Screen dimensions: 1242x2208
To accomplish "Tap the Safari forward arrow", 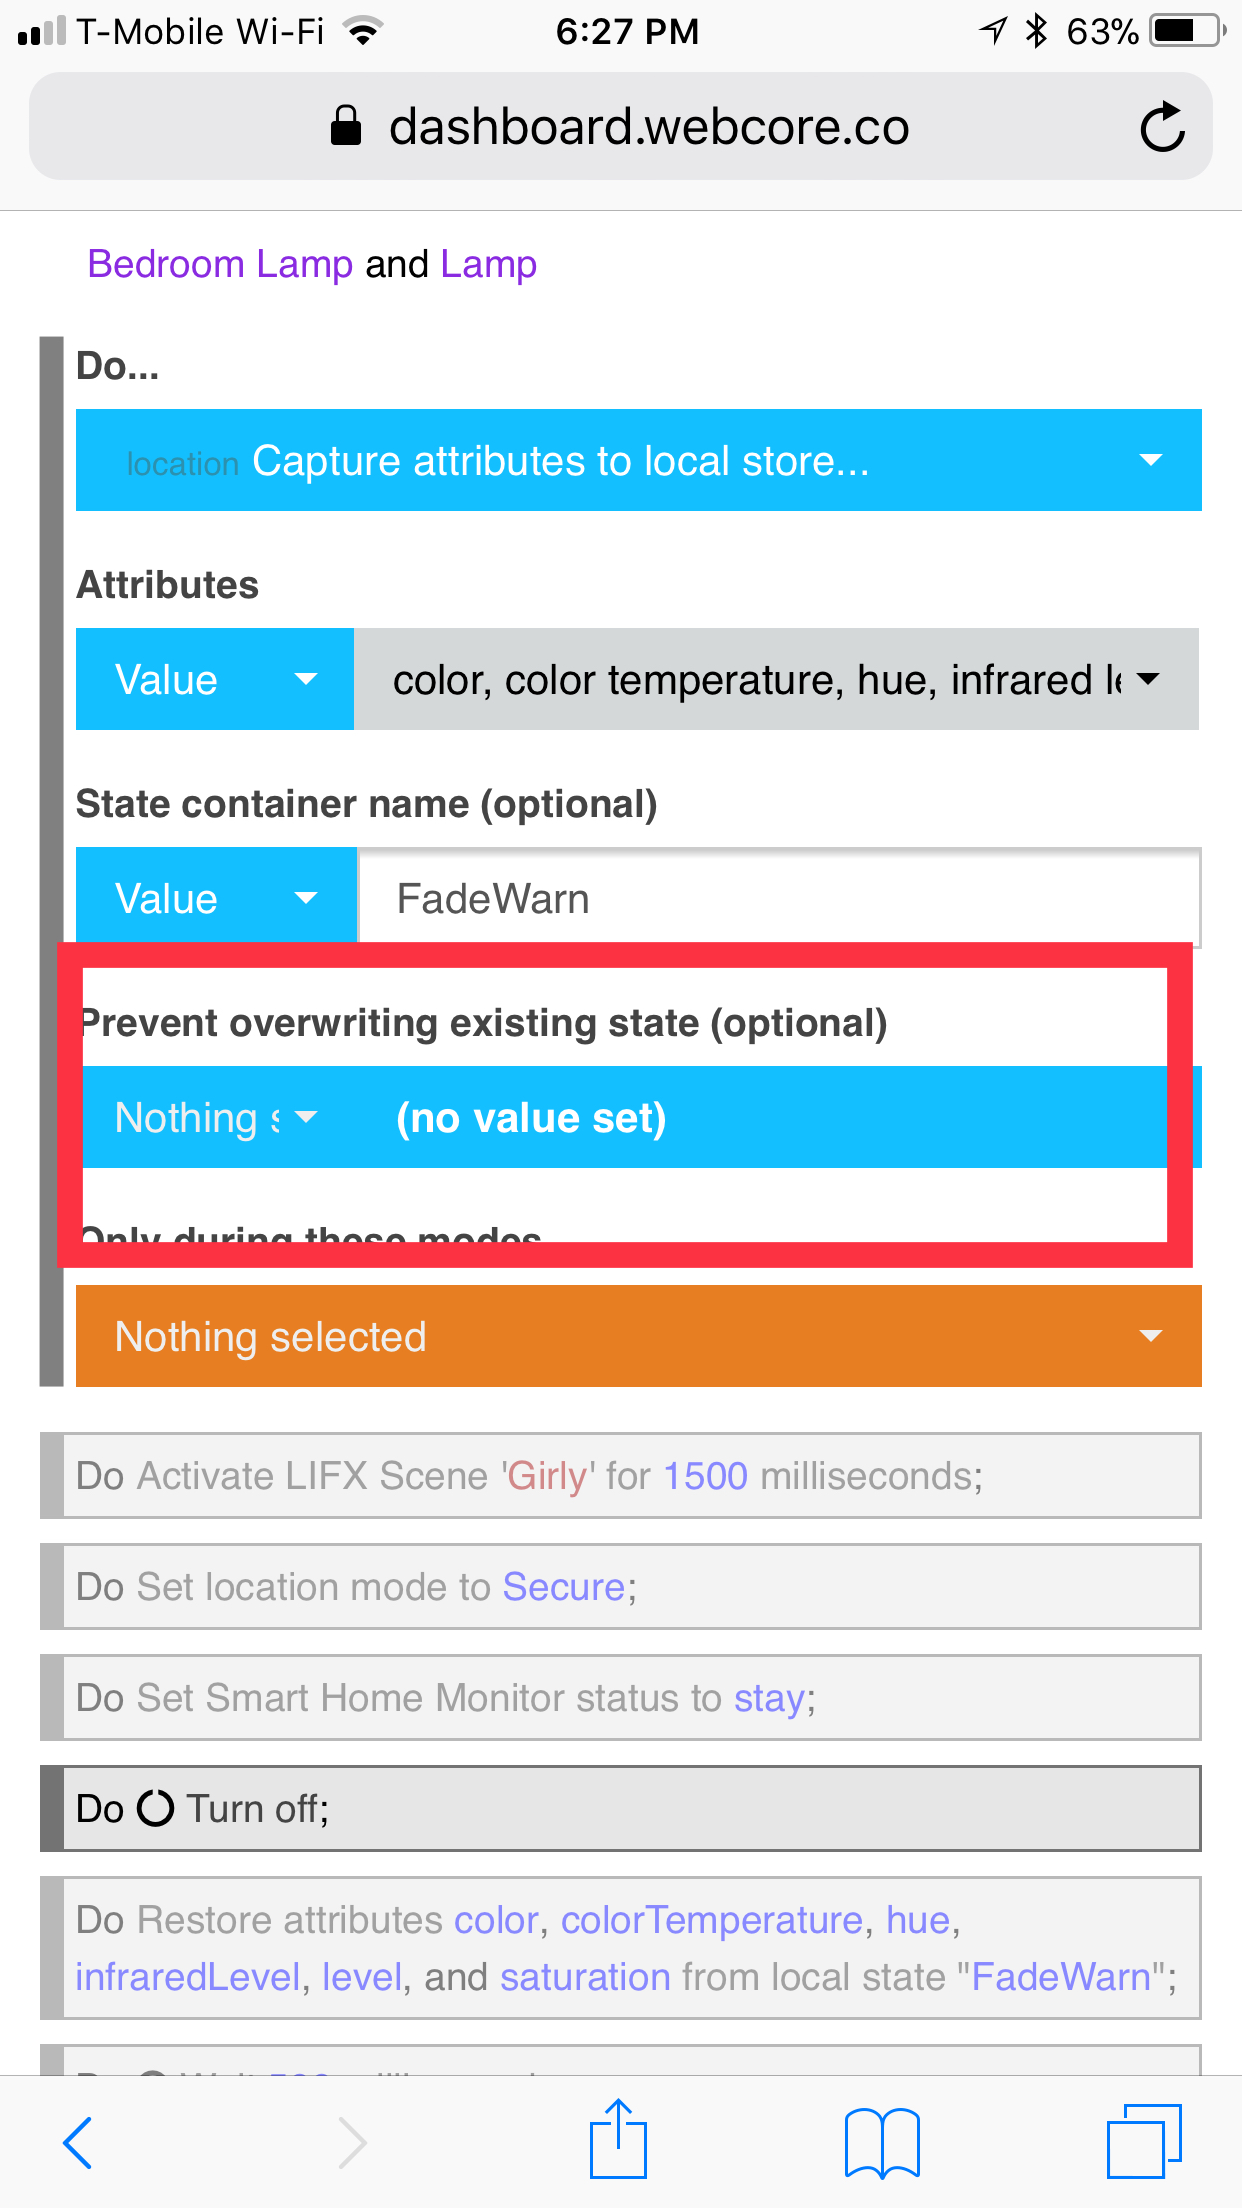I will (351, 2142).
